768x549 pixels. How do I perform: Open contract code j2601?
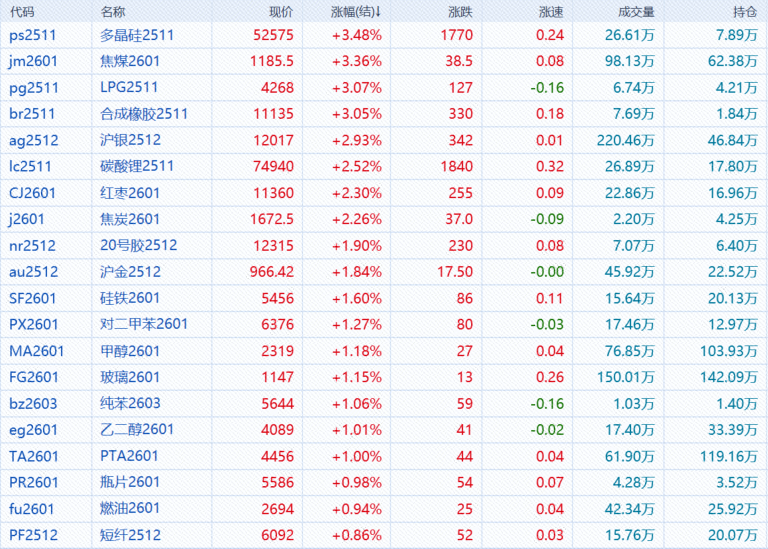pos(27,219)
